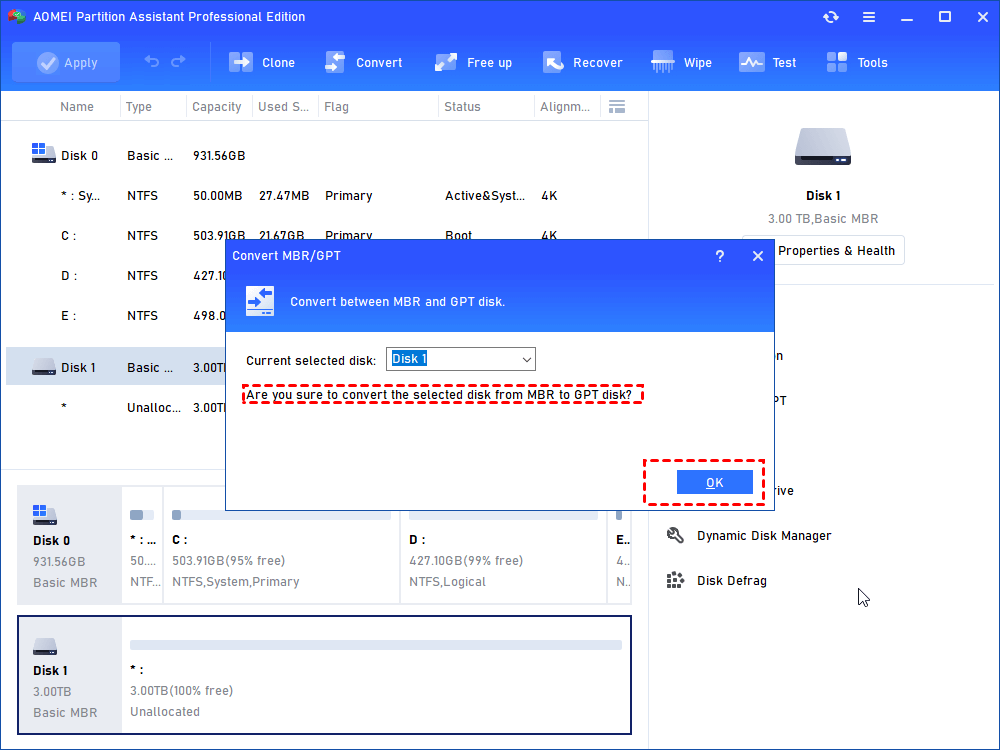The width and height of the screenshot is (1000, 750).
Task: Click OK to confirm the conversion
Action: click(x=714, y=482)
